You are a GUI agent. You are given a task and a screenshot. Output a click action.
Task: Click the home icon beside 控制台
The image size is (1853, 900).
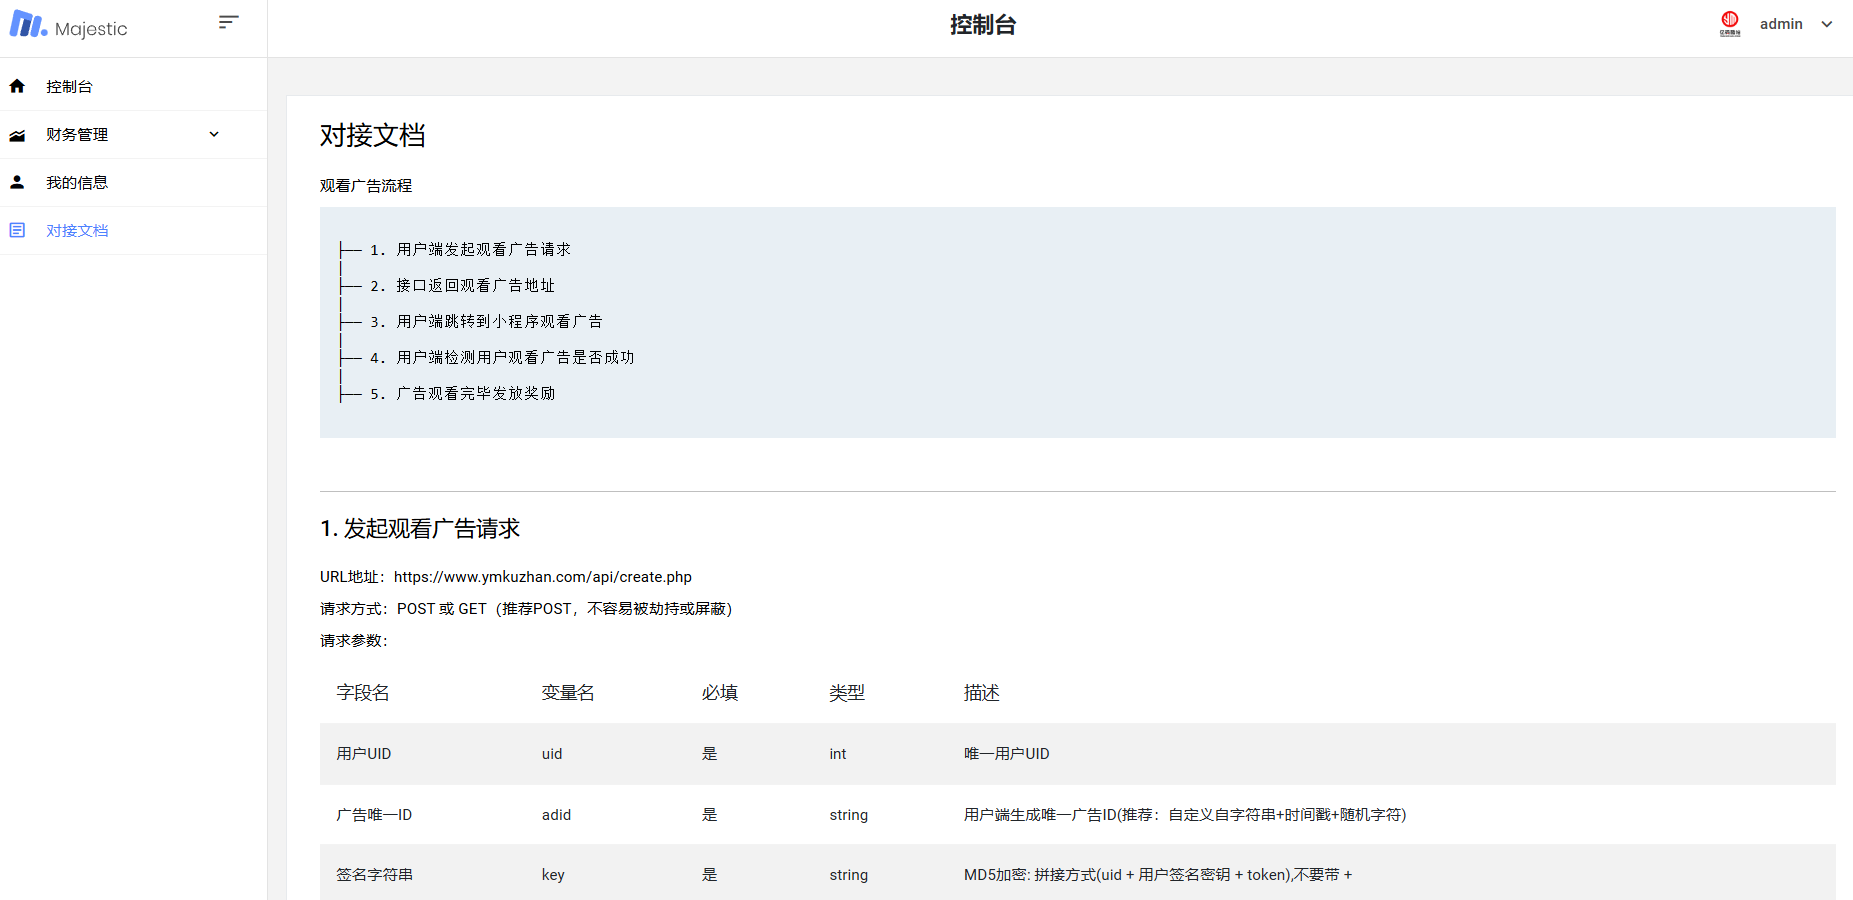click(x=17, y=86)
